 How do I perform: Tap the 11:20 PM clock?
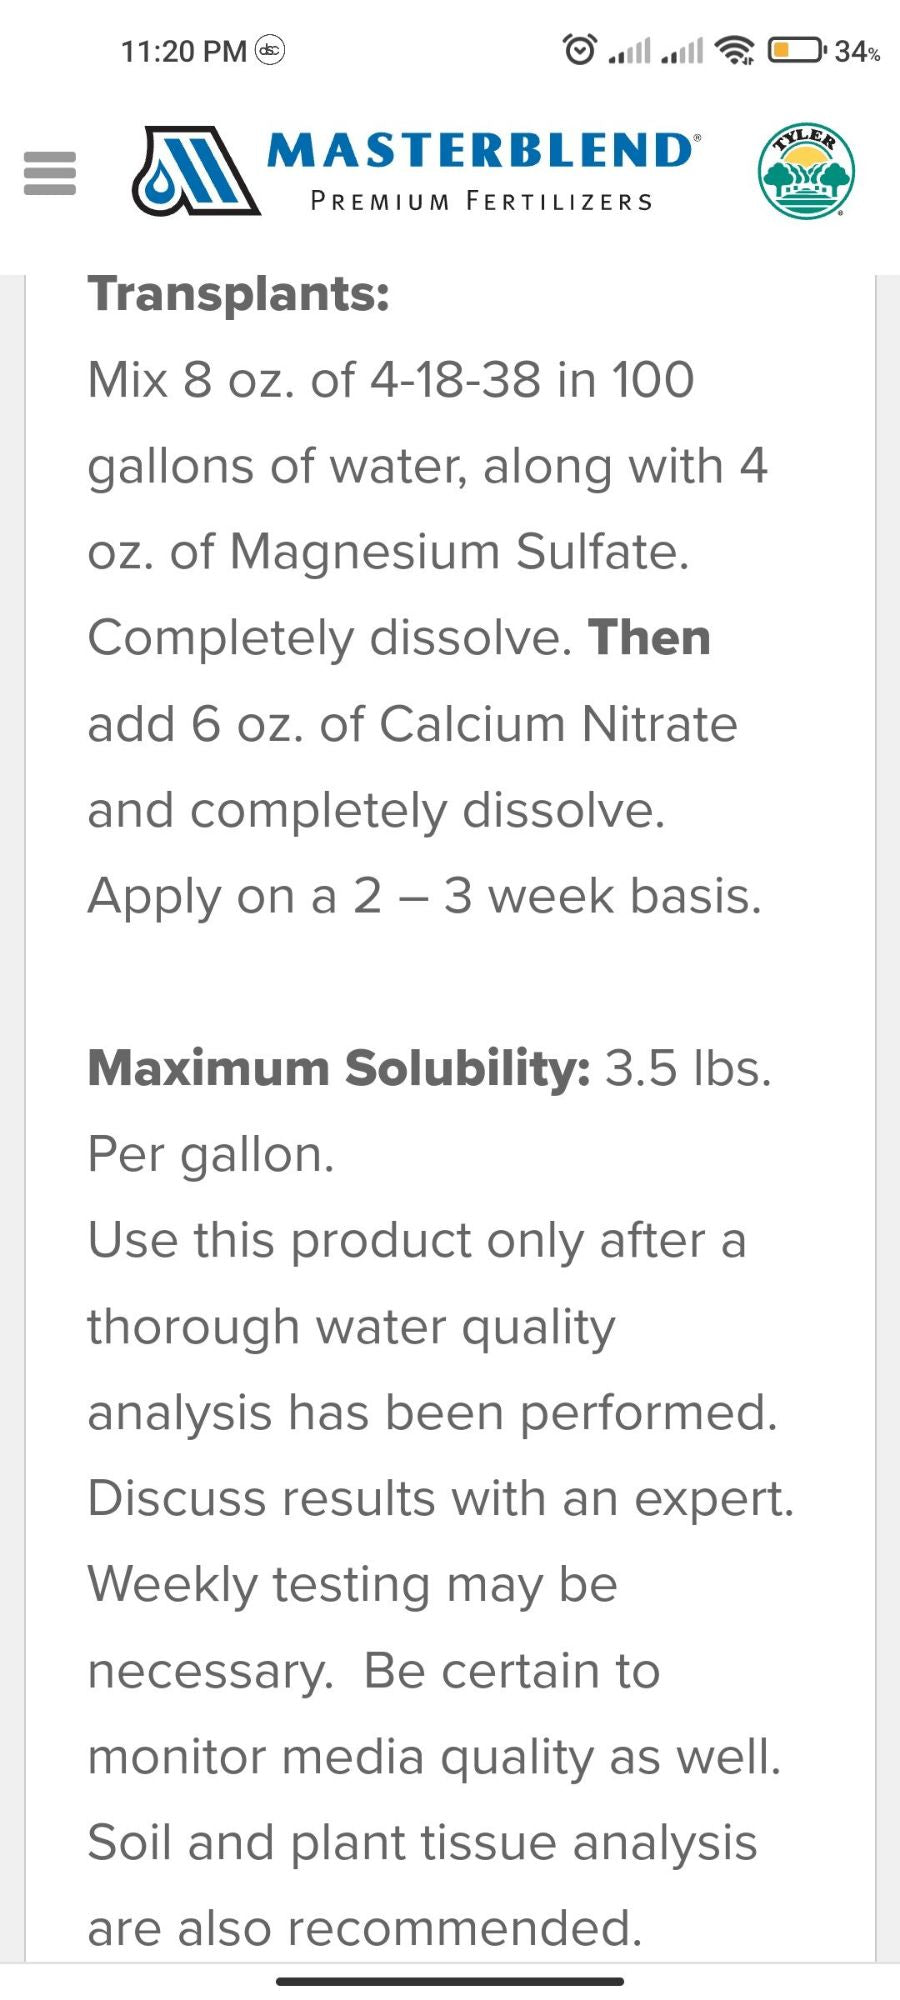tap(184, 51)
